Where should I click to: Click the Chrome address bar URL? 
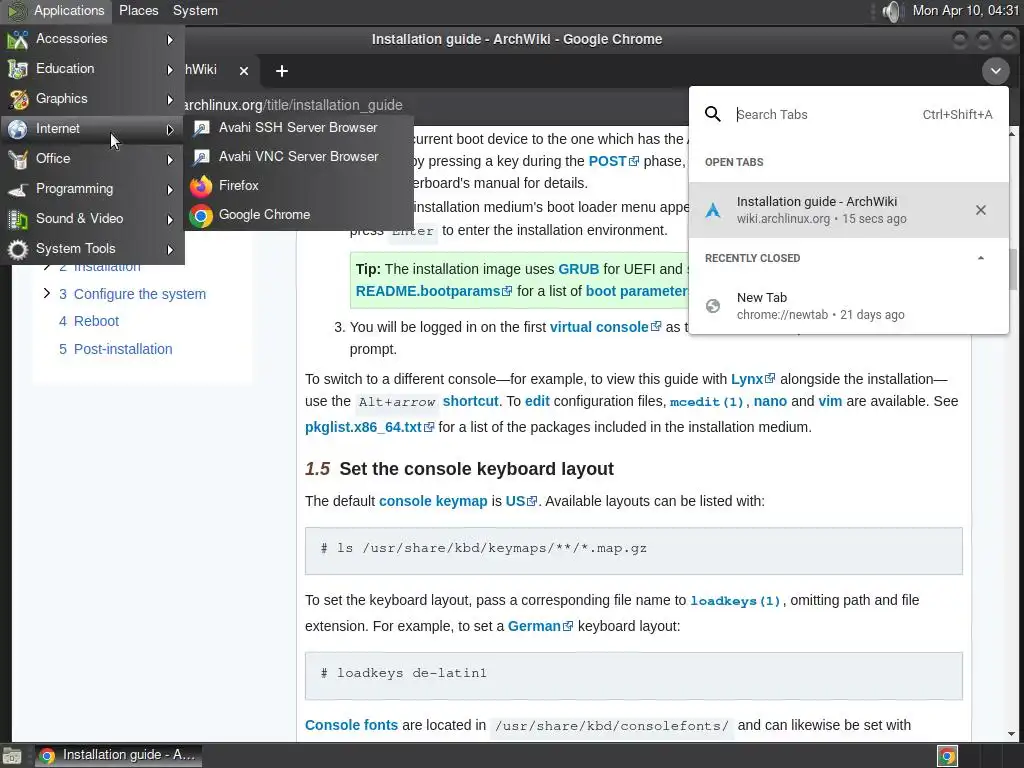(293, 105)
